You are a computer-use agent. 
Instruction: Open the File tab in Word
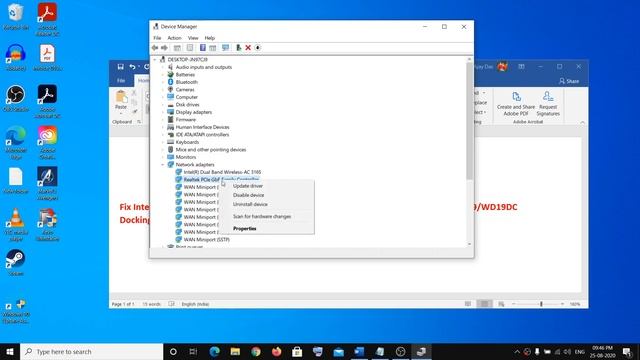121,81
